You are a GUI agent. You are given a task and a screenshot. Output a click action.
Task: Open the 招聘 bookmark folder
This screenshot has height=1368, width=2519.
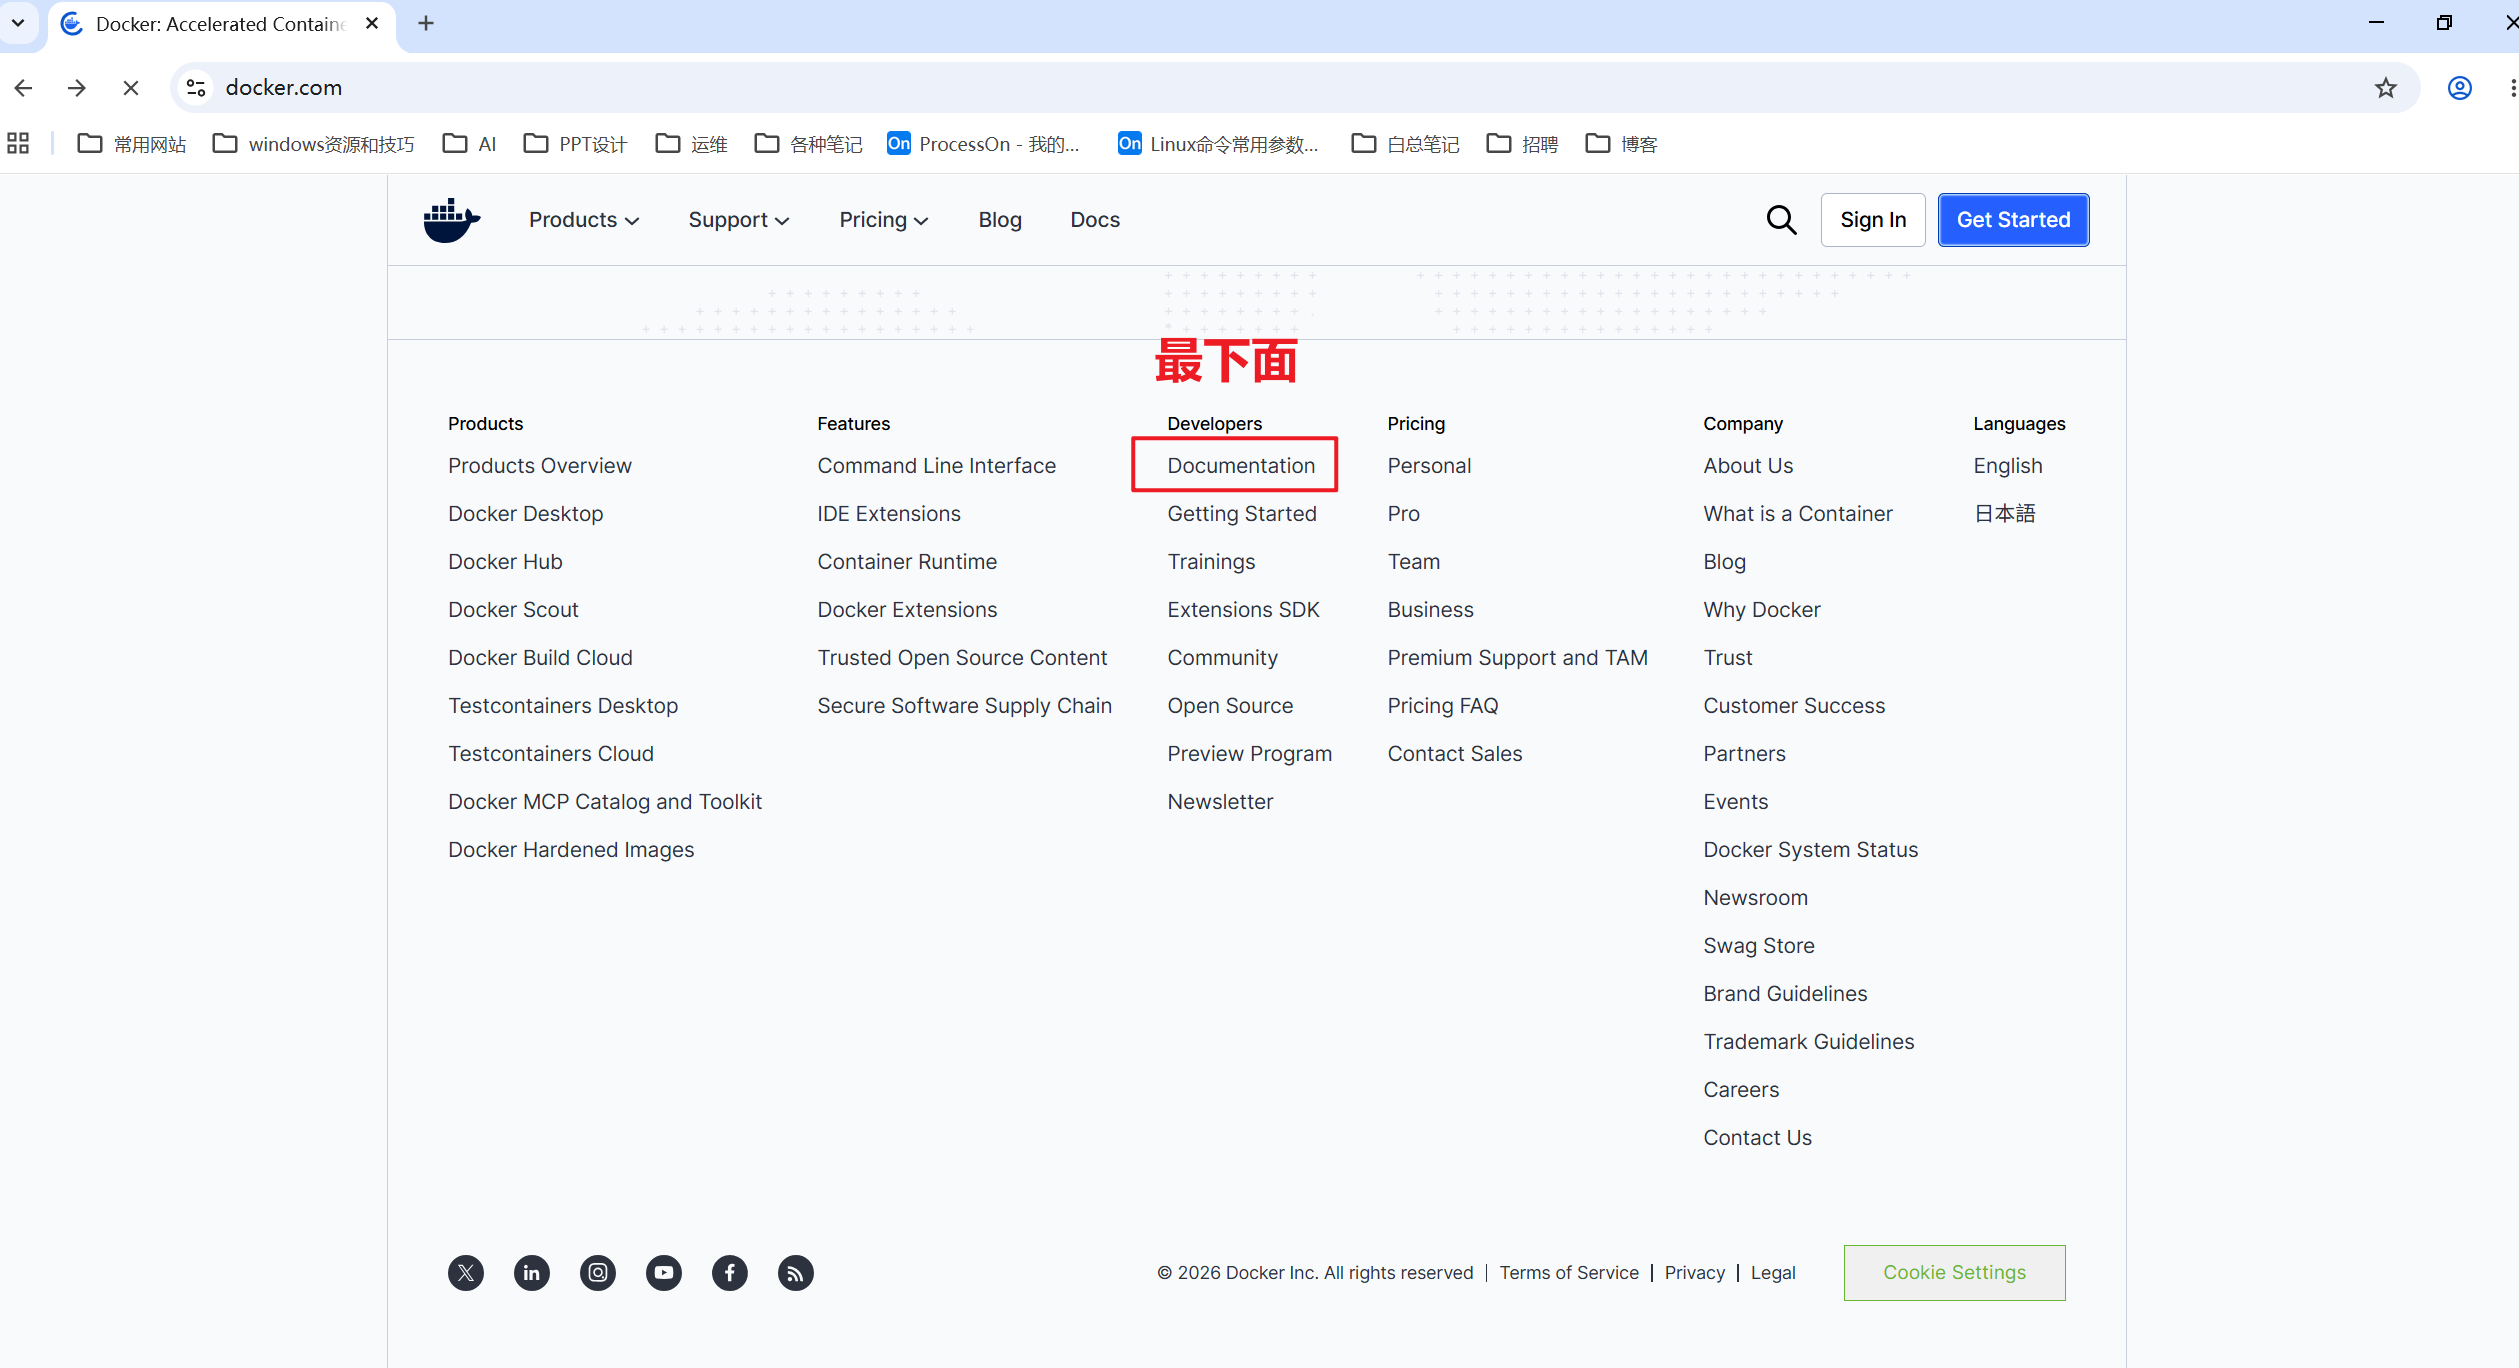tap(1523, 144)
